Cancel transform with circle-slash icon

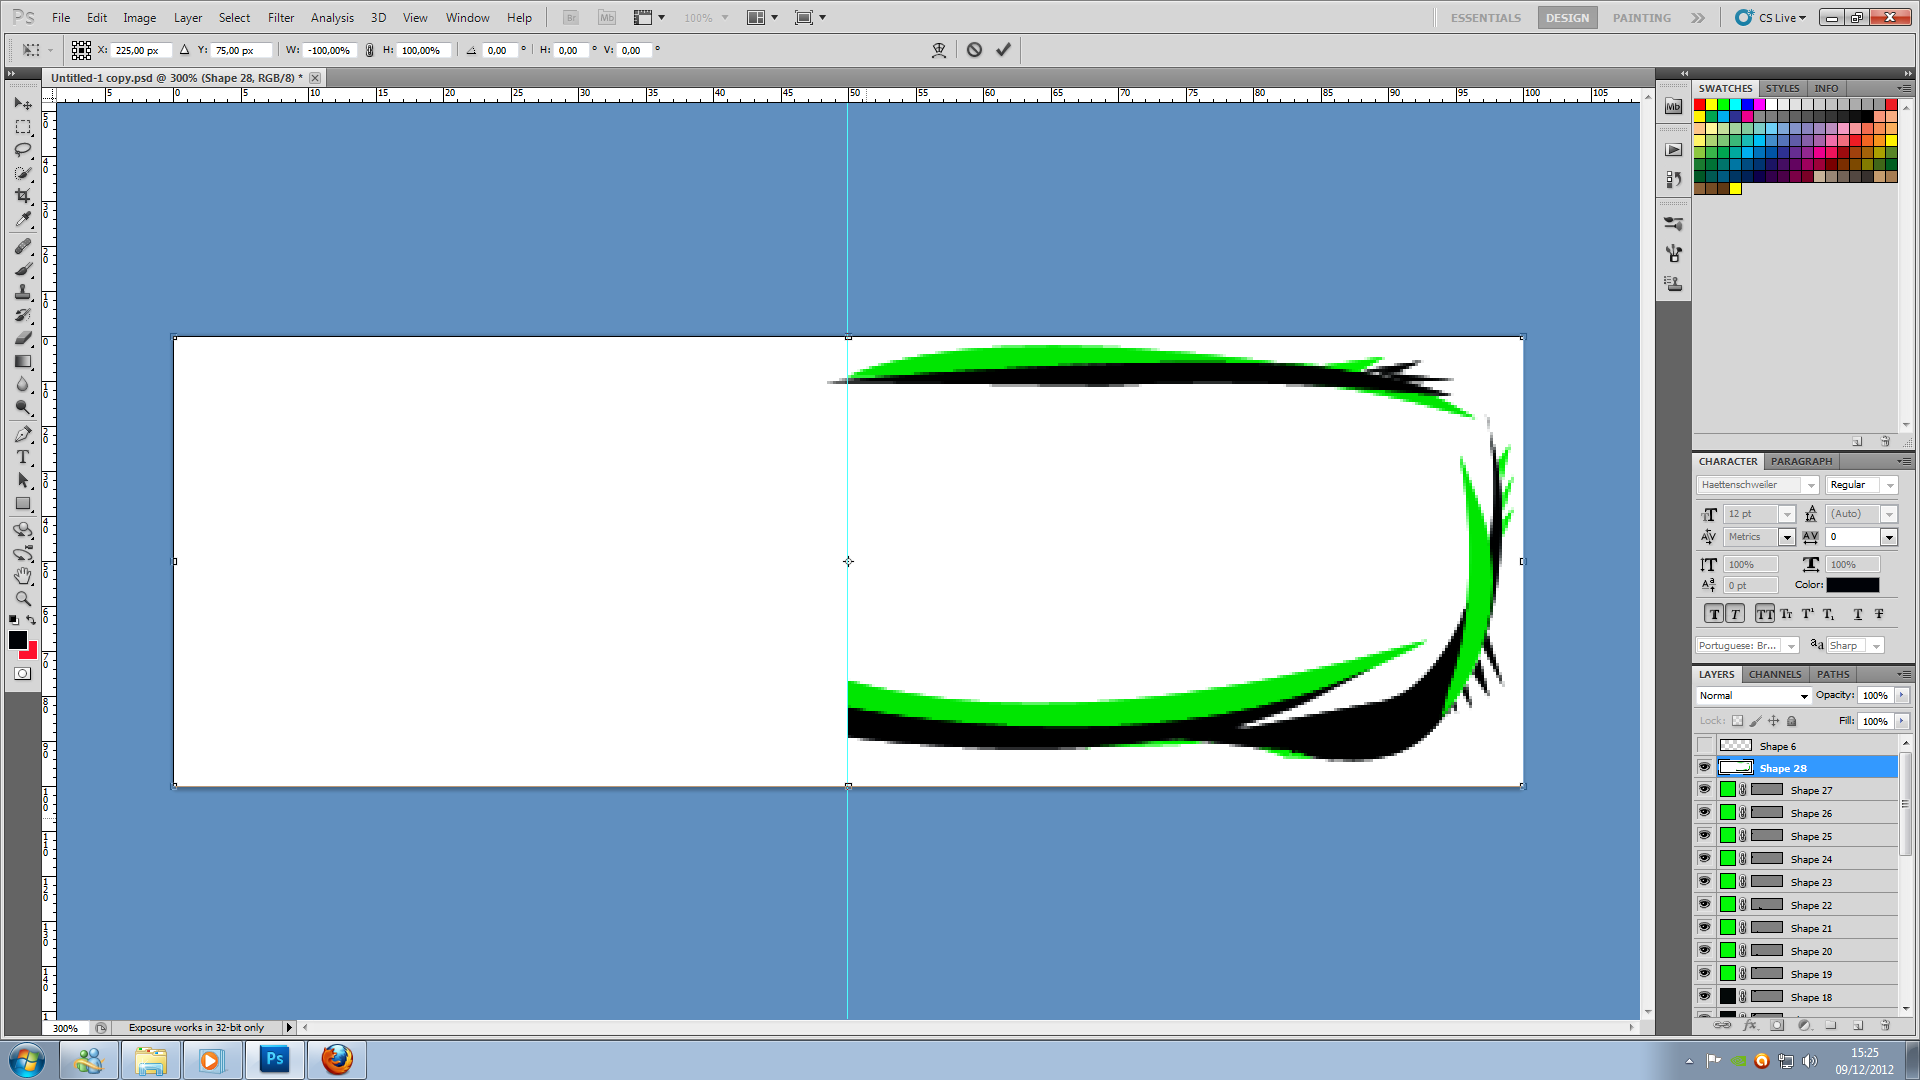click(974, 50)
